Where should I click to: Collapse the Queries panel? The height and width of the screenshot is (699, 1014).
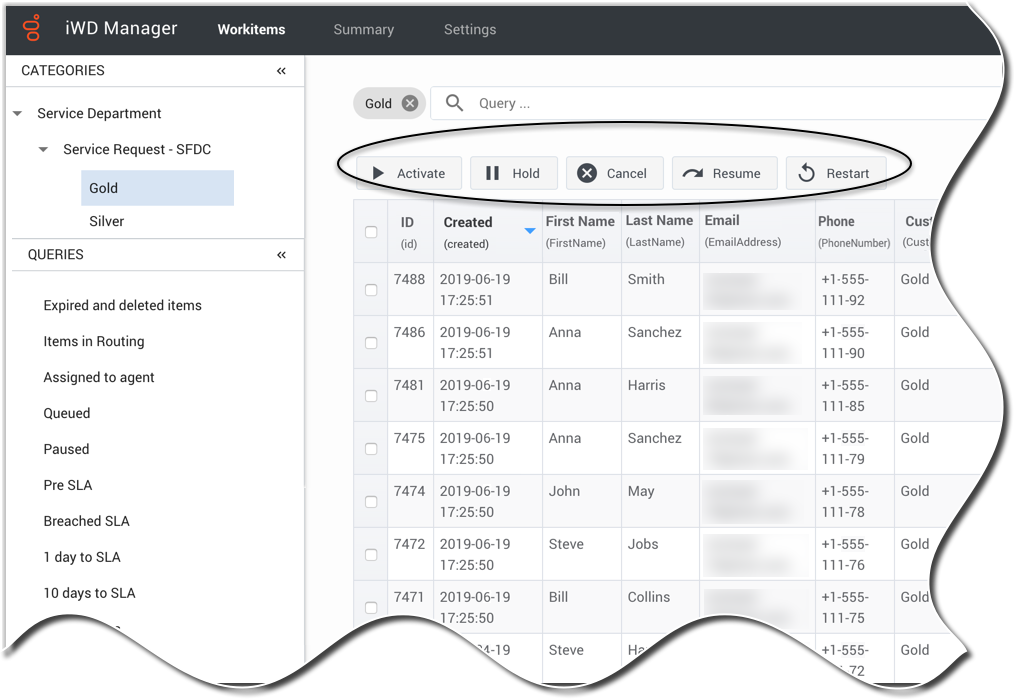click(281, 255)
